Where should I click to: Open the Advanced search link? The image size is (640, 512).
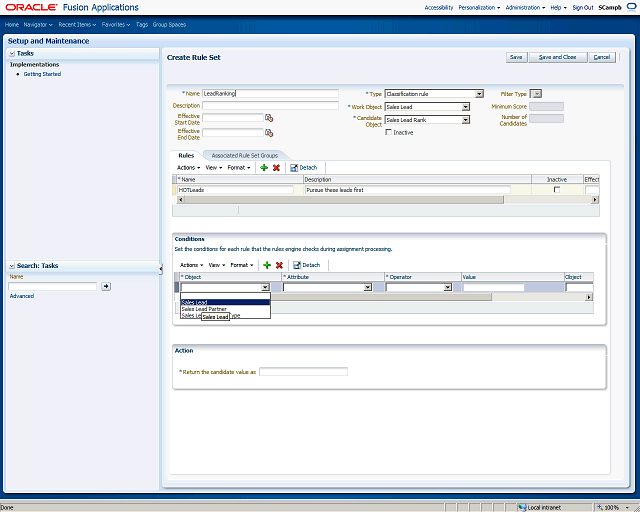click(x=22, y=296)
